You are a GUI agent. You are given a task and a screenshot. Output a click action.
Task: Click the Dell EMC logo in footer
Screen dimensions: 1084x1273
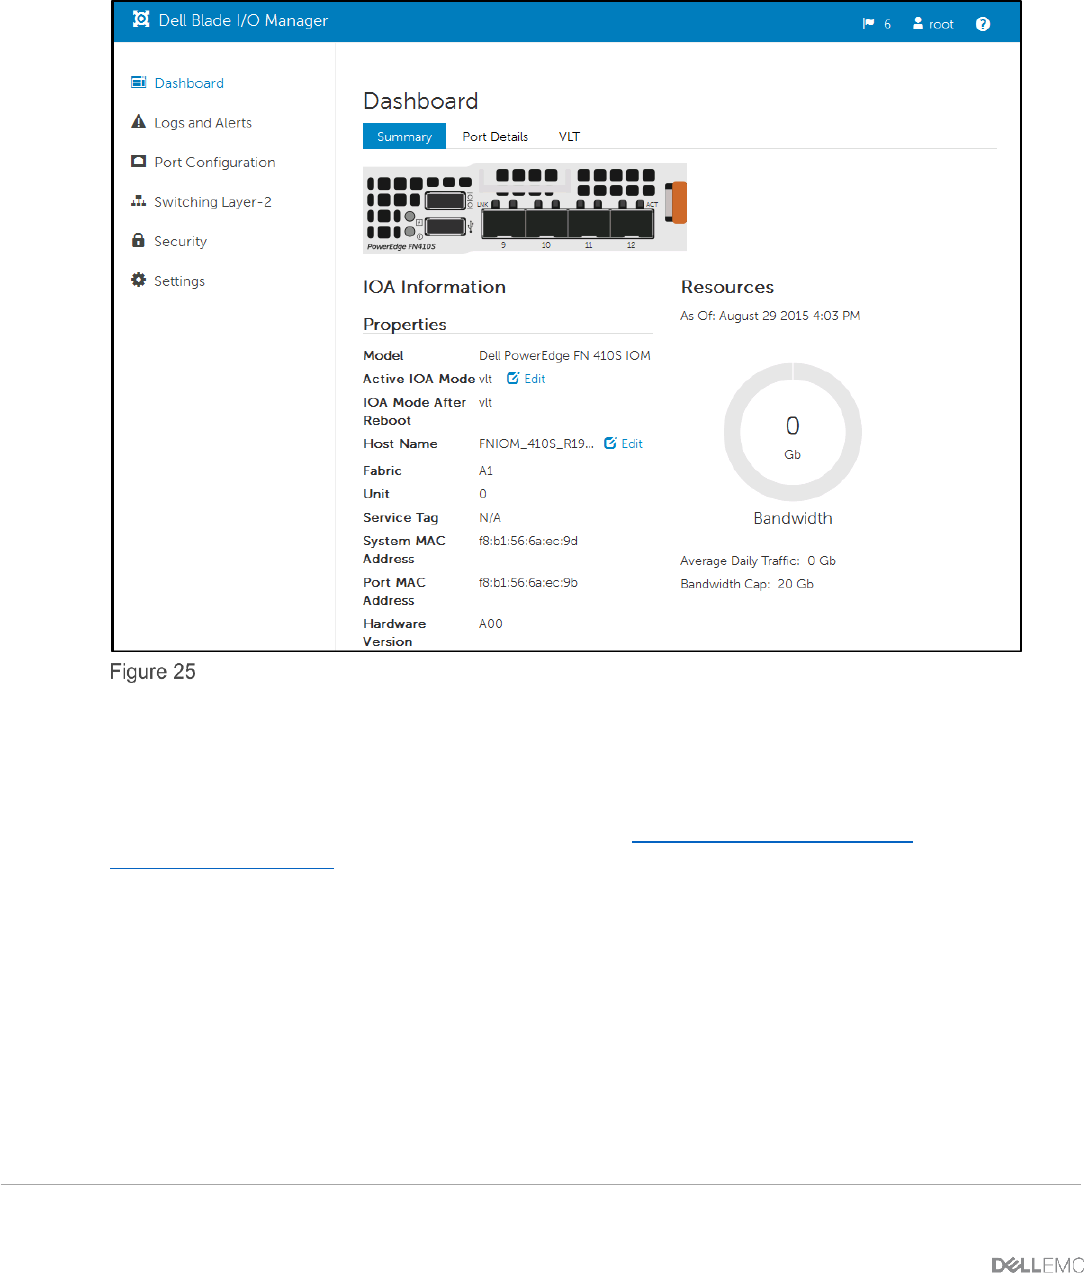click(1037, 1265)
